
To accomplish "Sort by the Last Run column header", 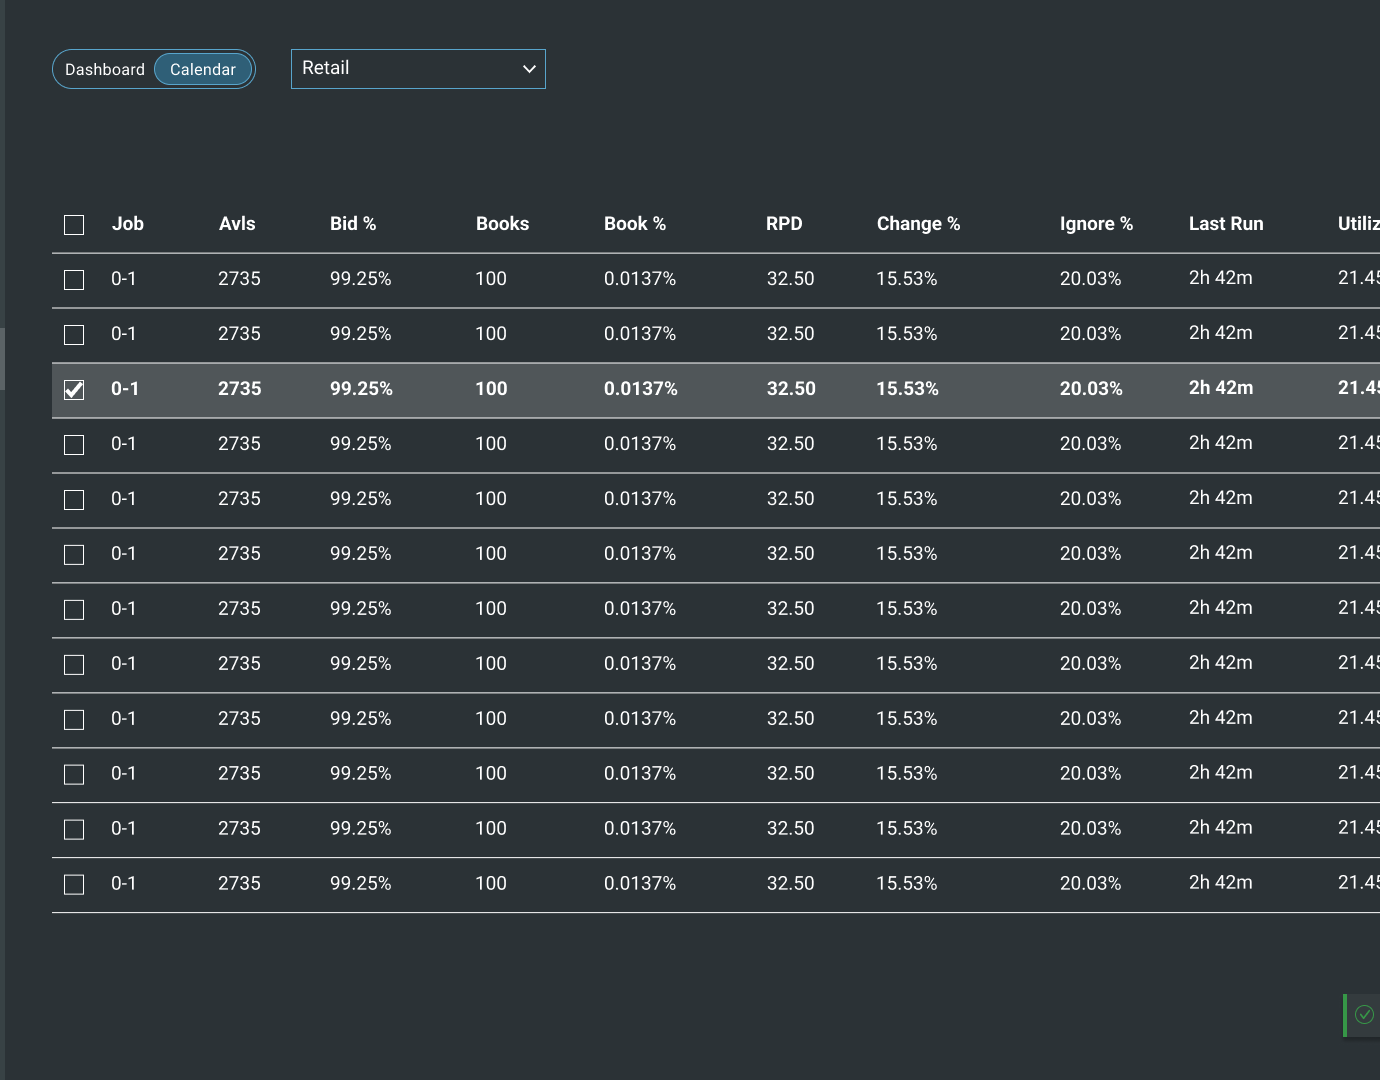I will point(1226,224).
